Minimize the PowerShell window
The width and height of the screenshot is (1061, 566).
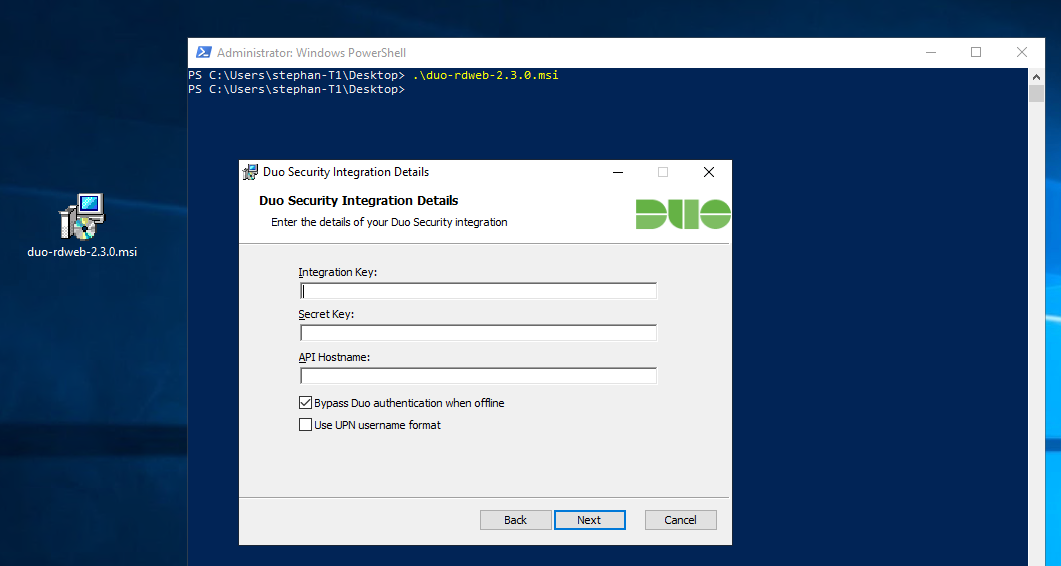click(x=931, y=52)
